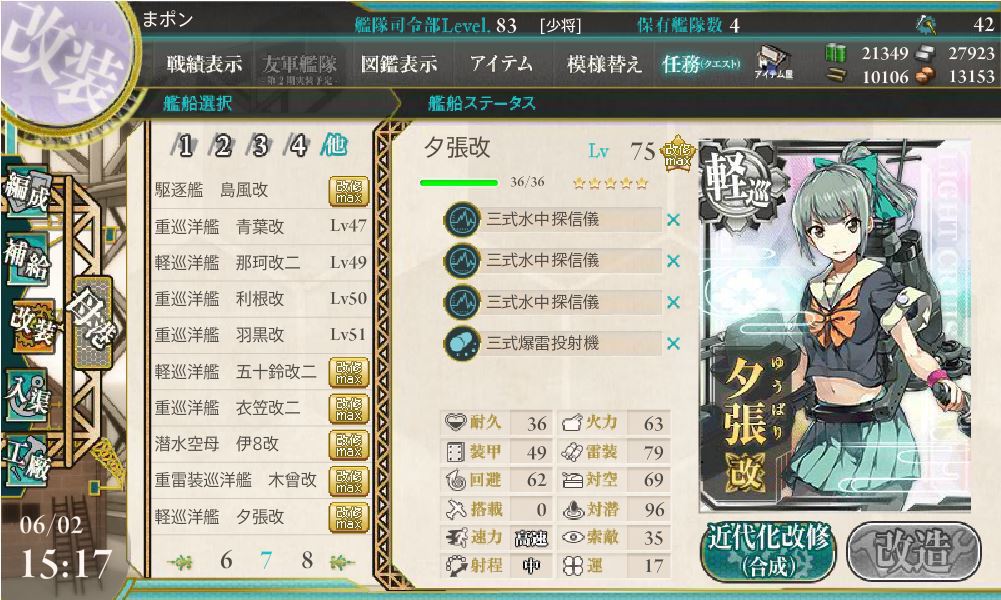Remove the third 三式水中探信儀 with its X

click(673, 303)
